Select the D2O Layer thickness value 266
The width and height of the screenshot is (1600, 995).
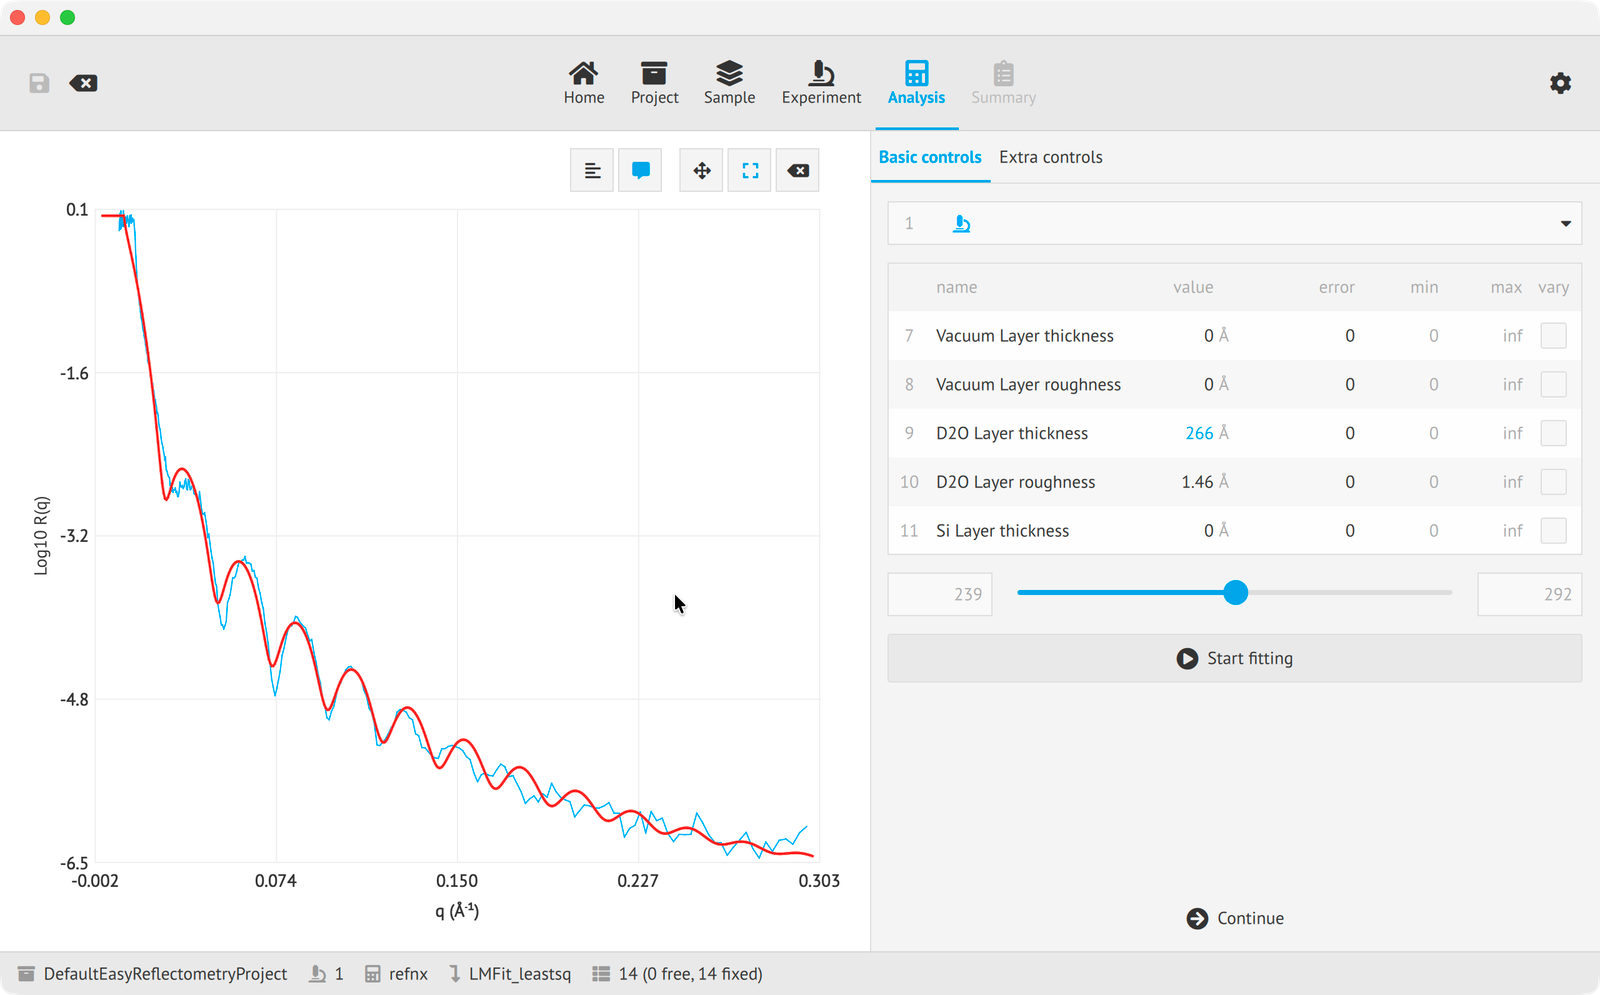(1199, 433)
